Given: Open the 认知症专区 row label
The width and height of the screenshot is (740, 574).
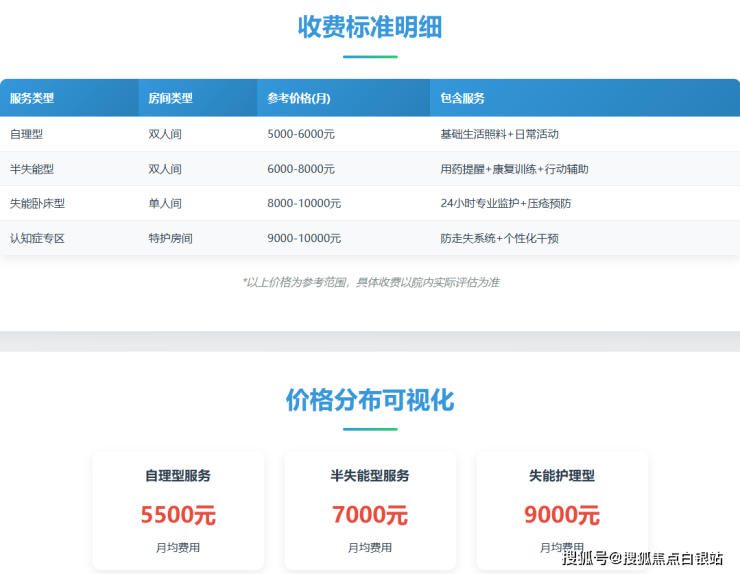Looking at the screenshot, I should pos(37,239).
